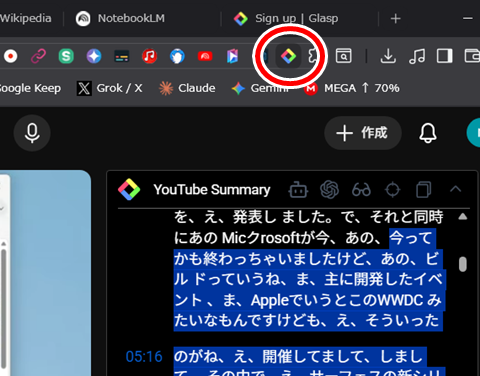Image resolution: width=480 pixels, height=376 pixels.
Task: Click the YouTube Summary title text
Action: click(212, 190)
